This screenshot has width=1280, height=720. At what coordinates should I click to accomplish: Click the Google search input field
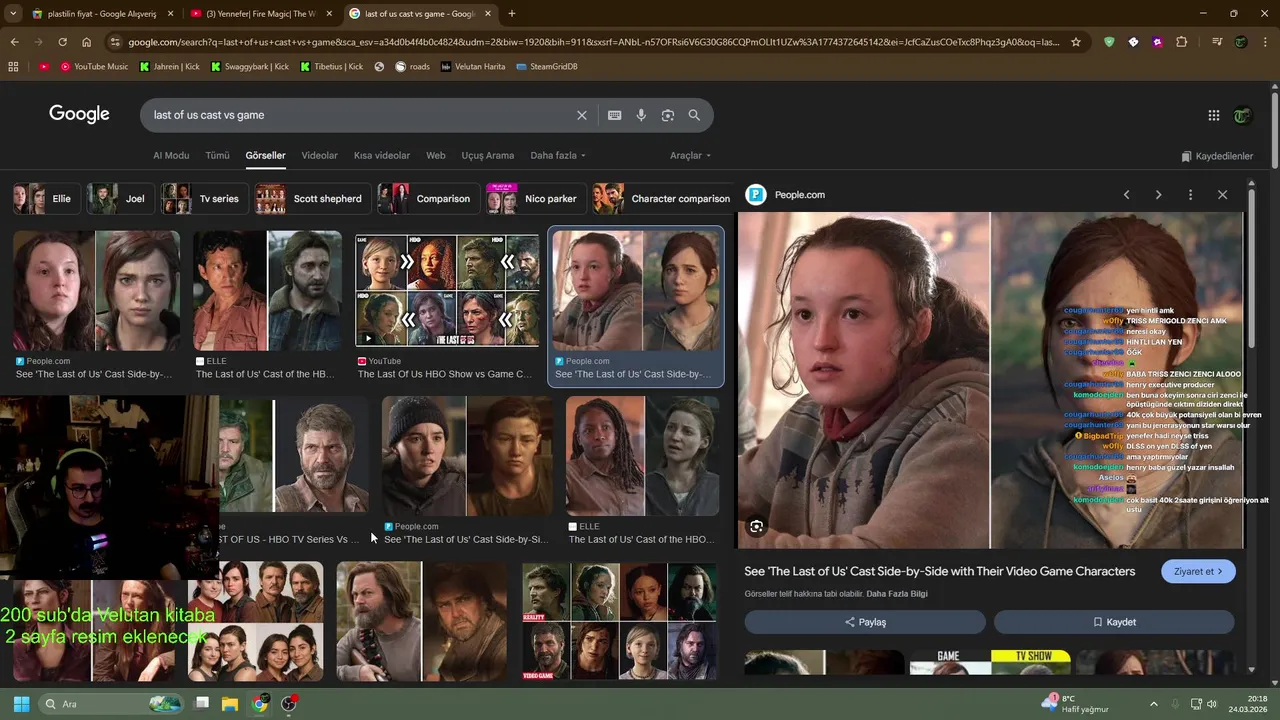[x=360, y=115]
